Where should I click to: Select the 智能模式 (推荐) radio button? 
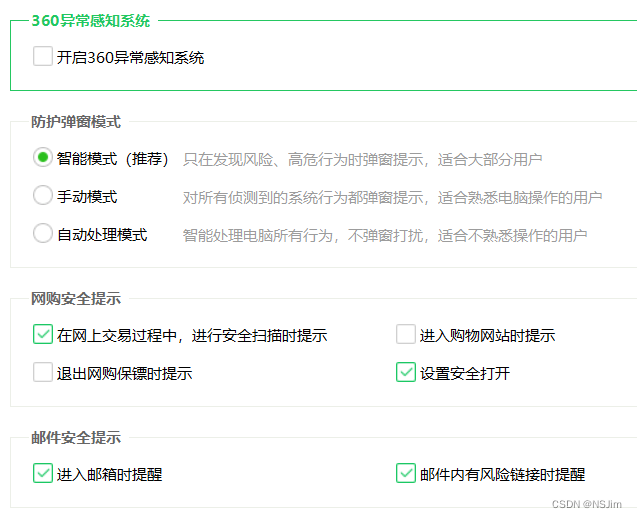click(x=43, y=157)
